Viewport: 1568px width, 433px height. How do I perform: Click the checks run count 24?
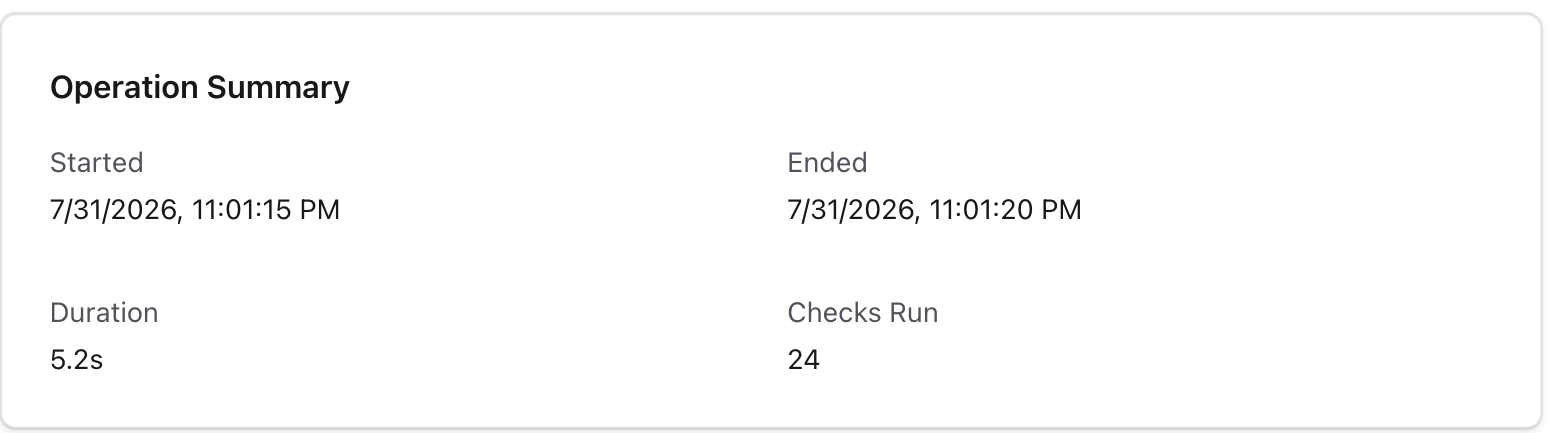click(x=804, y=360)
